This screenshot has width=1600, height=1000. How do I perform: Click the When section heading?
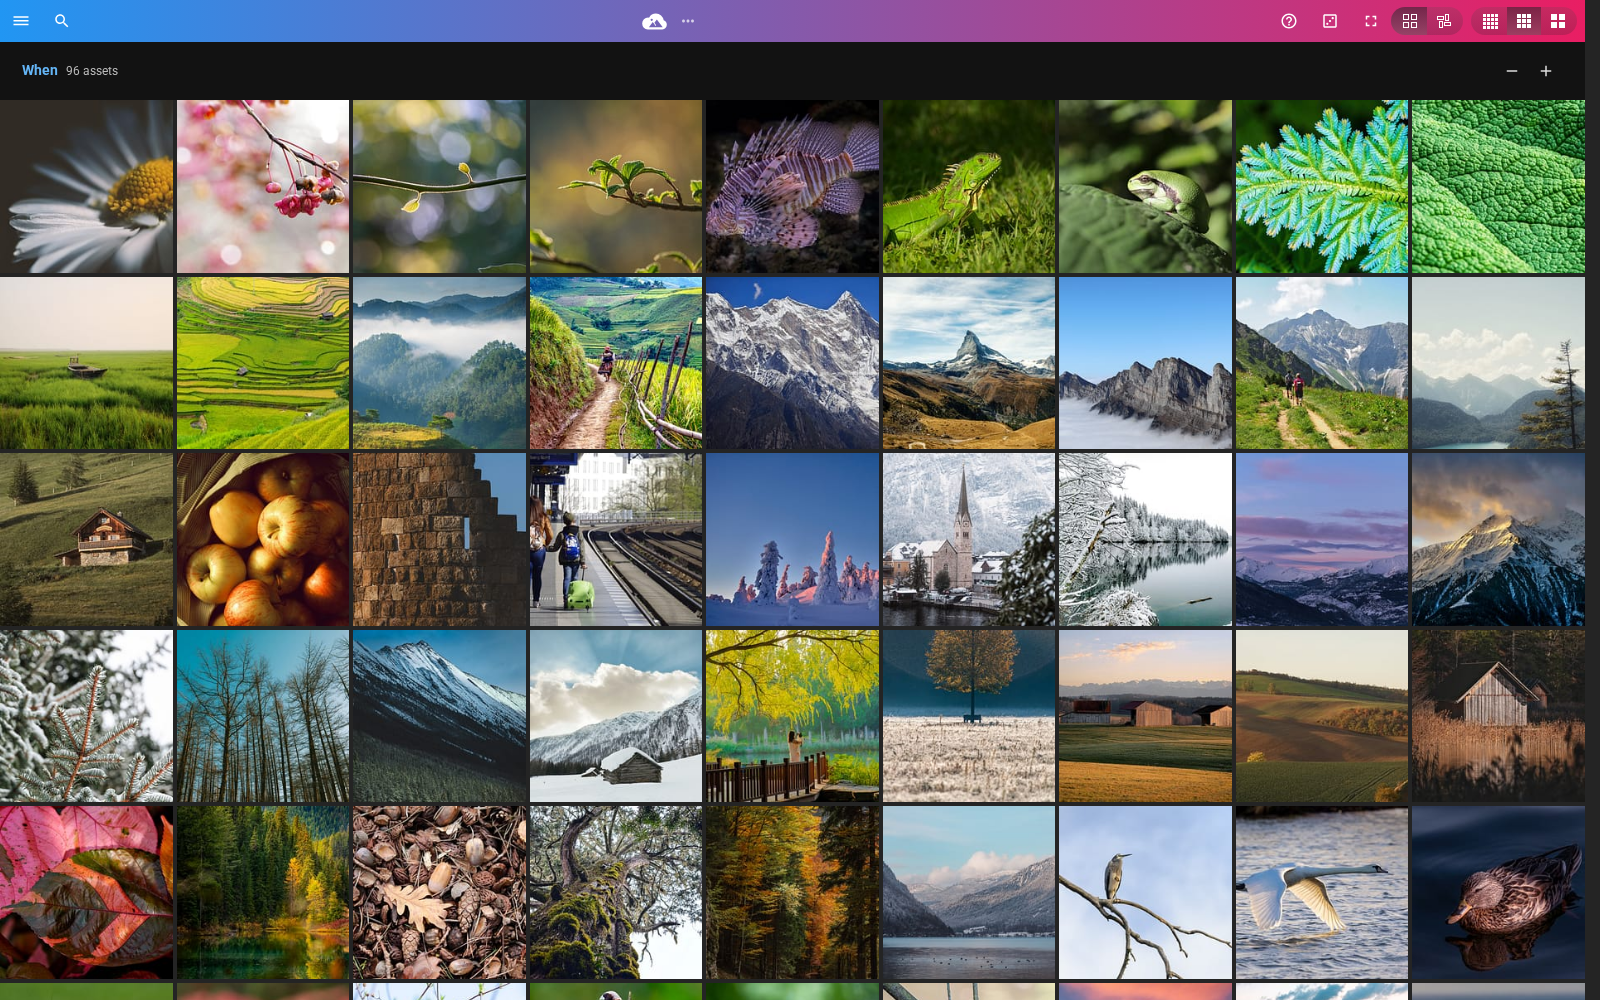40,70
